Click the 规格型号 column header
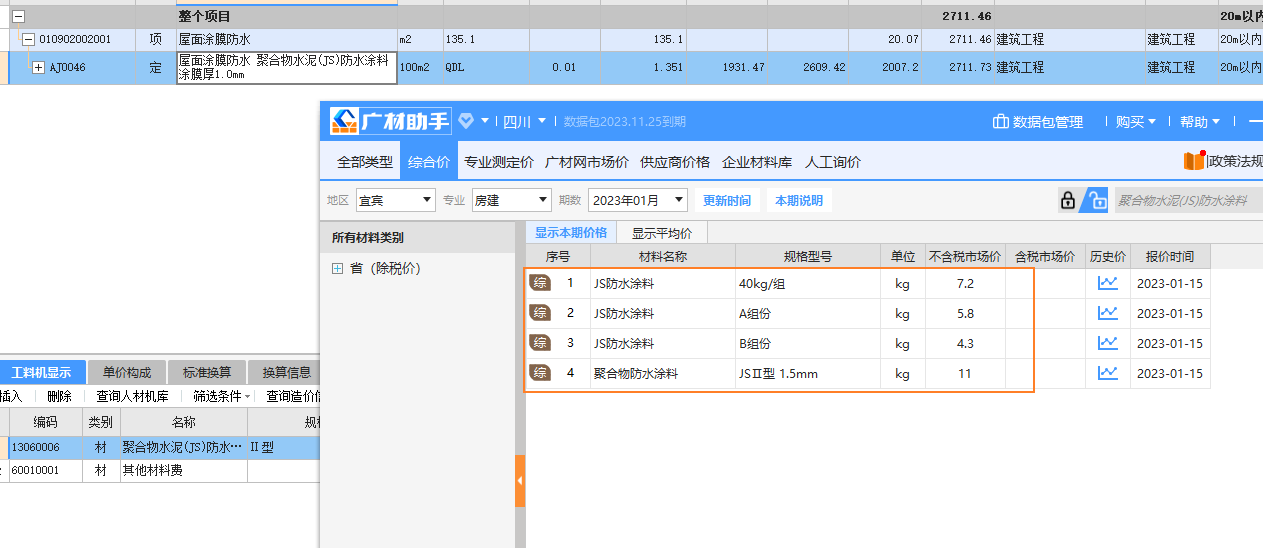Screen dimensions: 1263x548 807,256
